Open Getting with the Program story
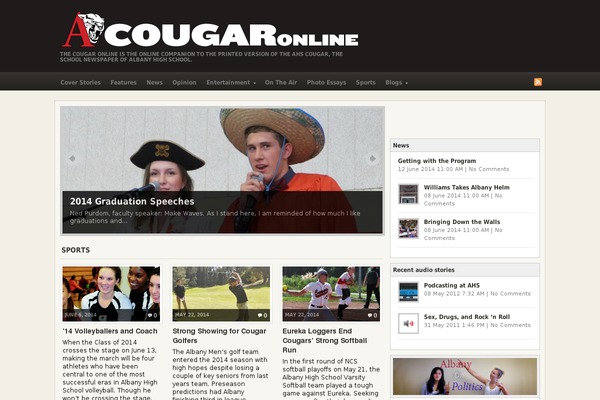The width and height of the screenshot is (600, 400). click(437, 161)
